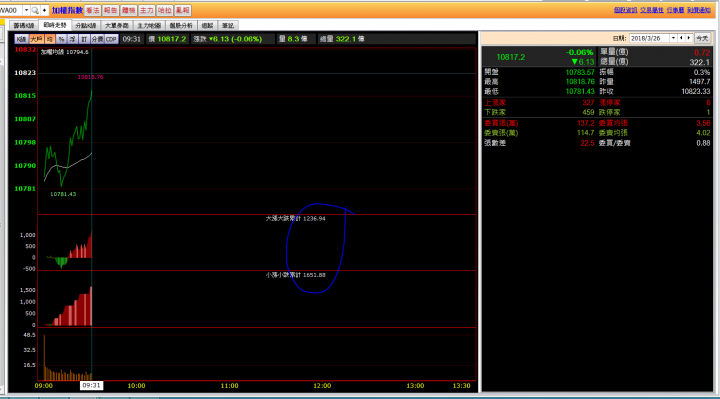Click the diamond icon next to search
The height and width of the screenshot is (399, 720).
45,10
